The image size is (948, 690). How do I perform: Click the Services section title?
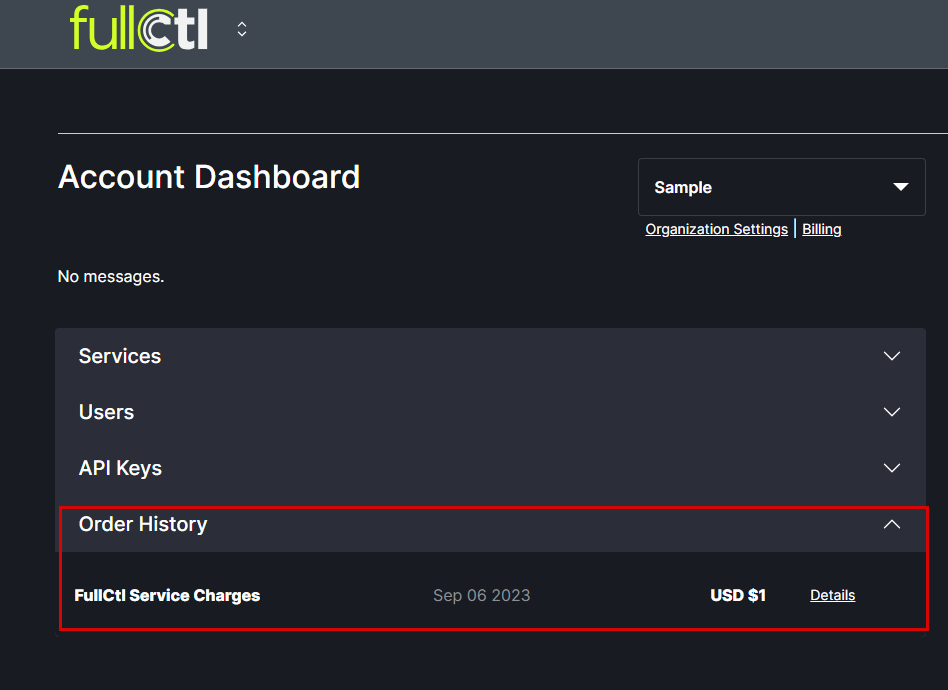pos(120,356)
